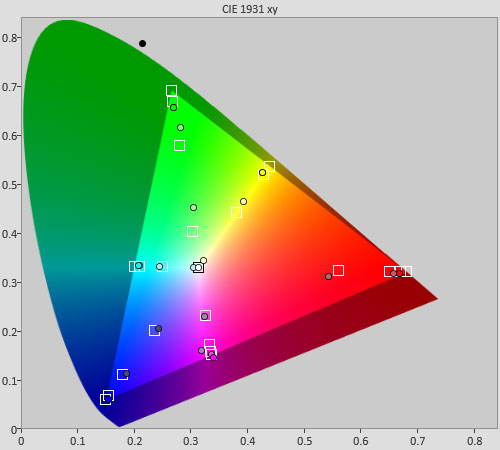Click the x-axis label "0.7"

point(417,441)
